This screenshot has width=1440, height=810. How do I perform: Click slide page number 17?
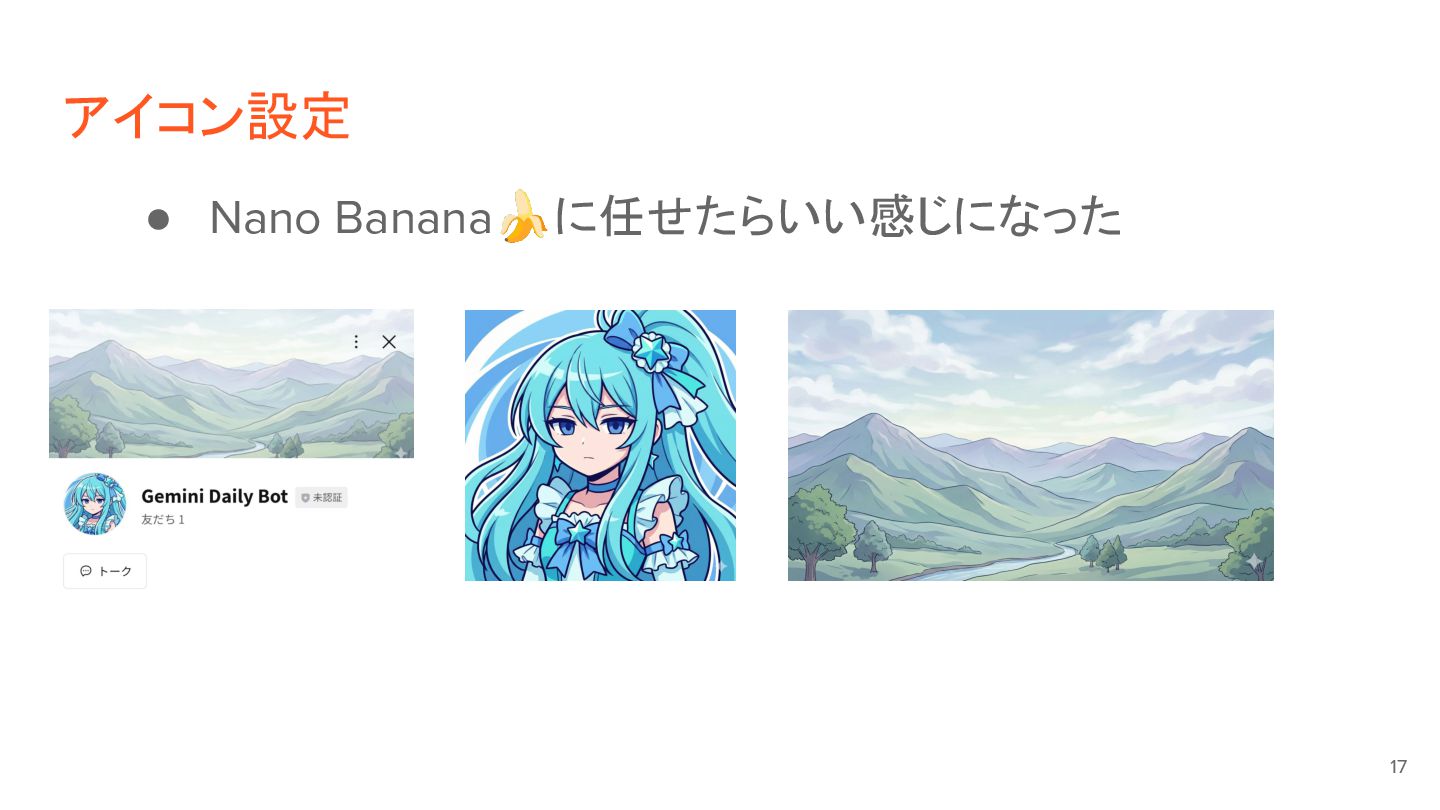[1398, 767]
